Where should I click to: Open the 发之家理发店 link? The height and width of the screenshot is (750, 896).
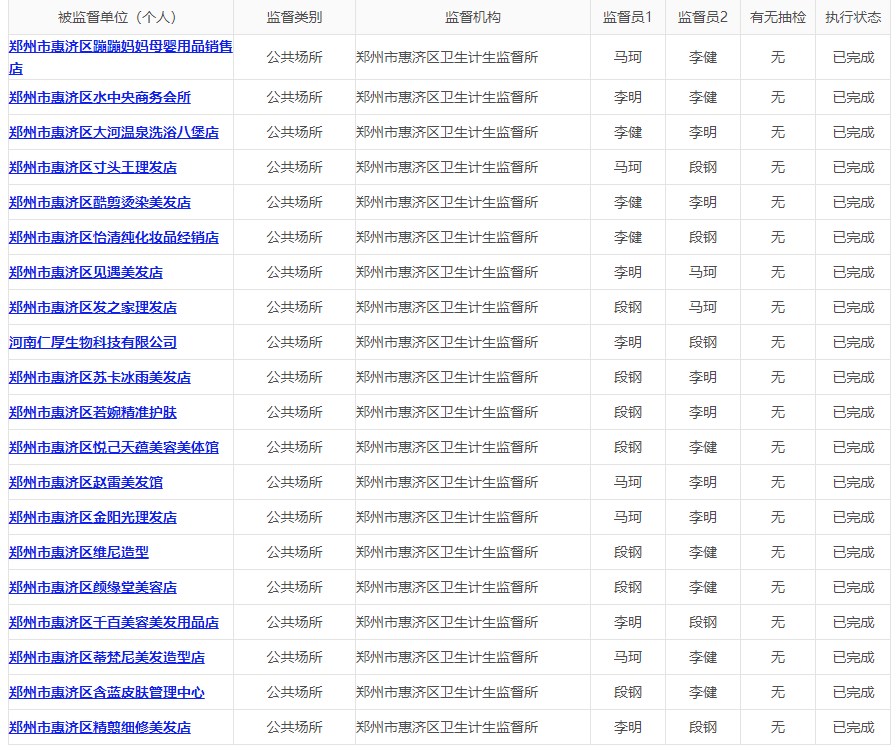pos(93,307)
